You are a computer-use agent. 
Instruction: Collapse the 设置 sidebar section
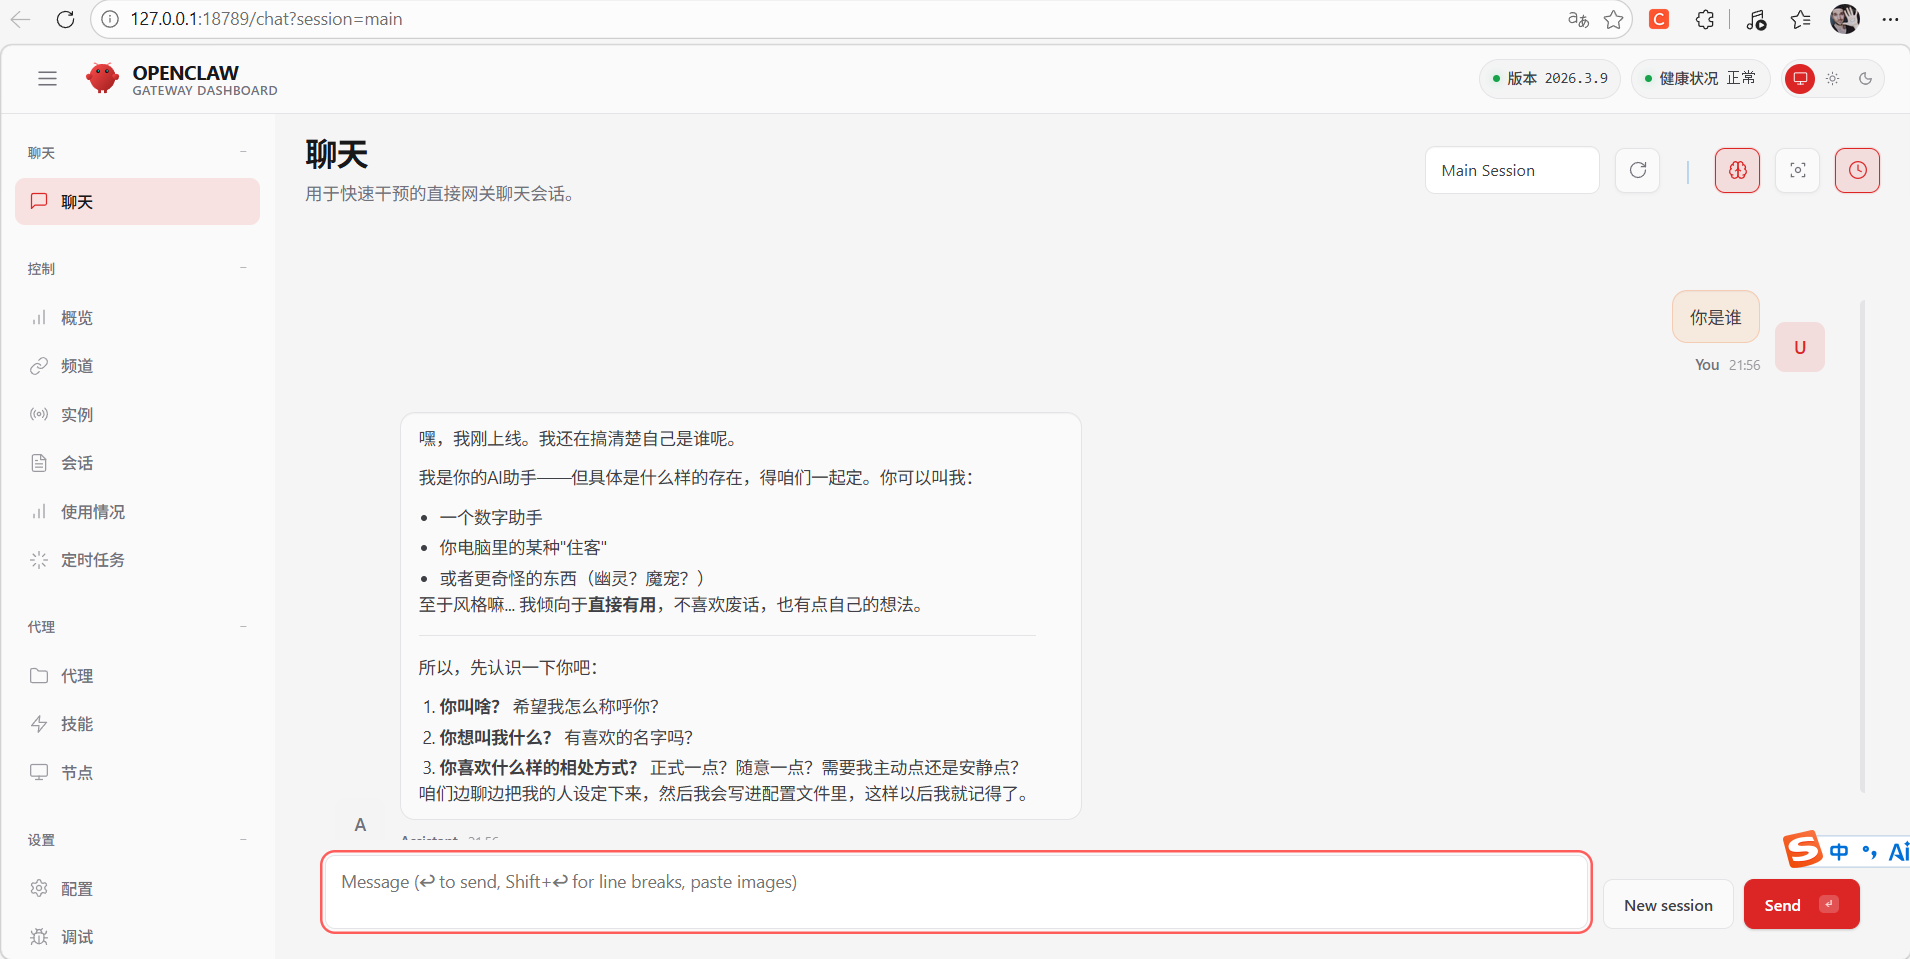coord(137,840)
